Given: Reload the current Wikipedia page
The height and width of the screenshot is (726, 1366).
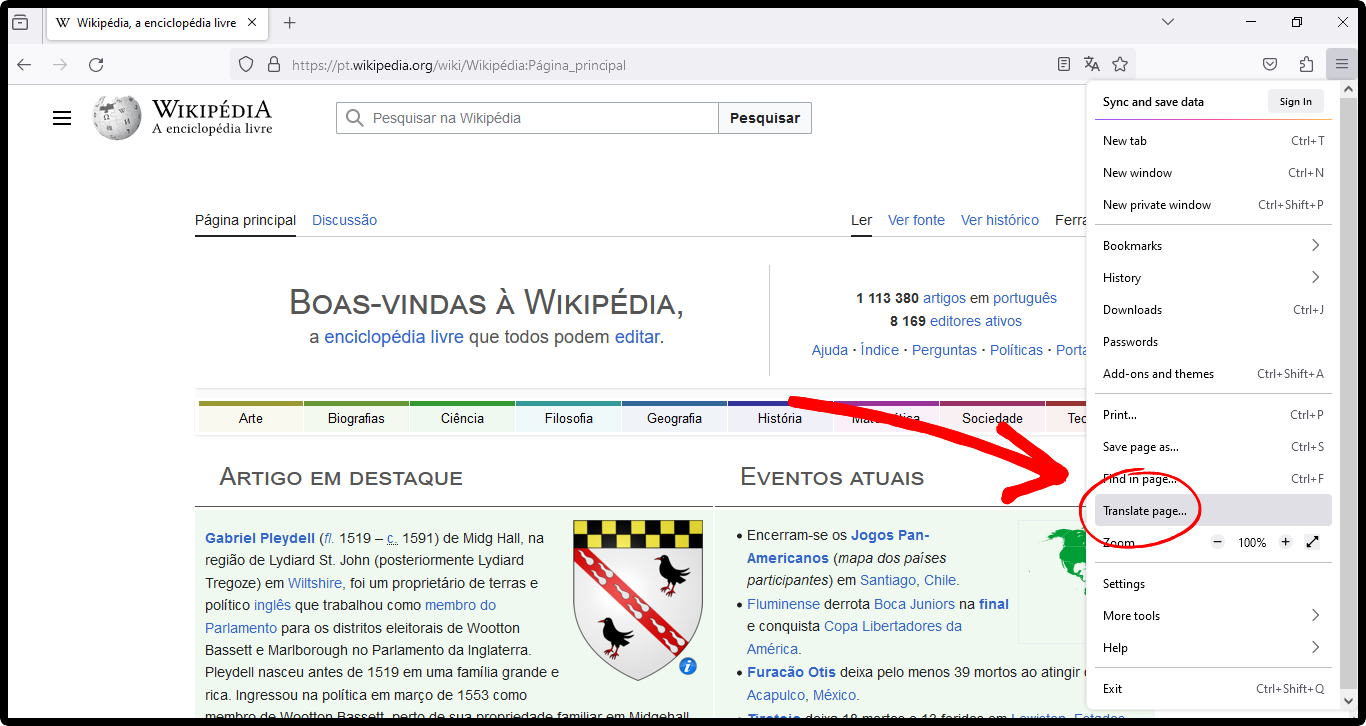Looking at the screenshot, I should tap(96, 65).
